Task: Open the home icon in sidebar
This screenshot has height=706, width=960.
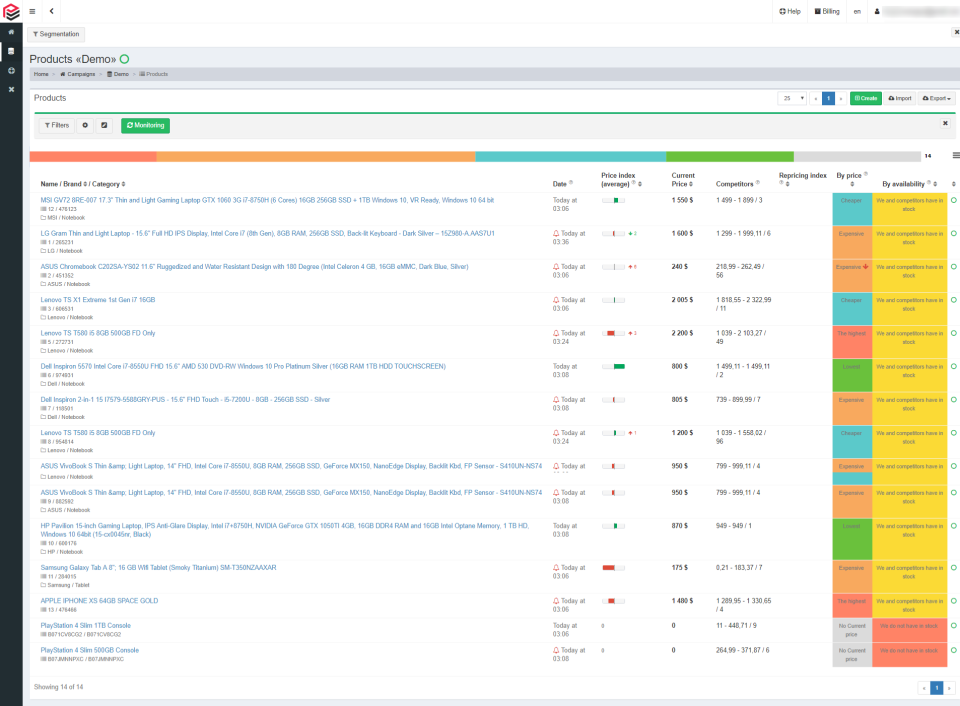Action: (11, 32)
